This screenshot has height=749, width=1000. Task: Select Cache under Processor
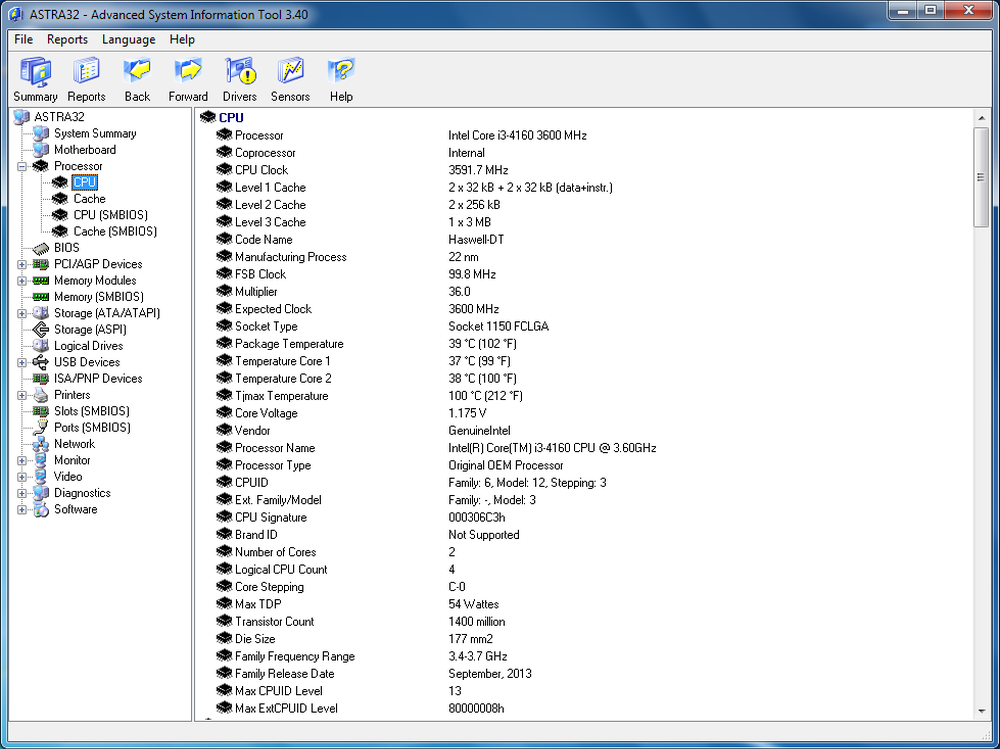(89, 199)
